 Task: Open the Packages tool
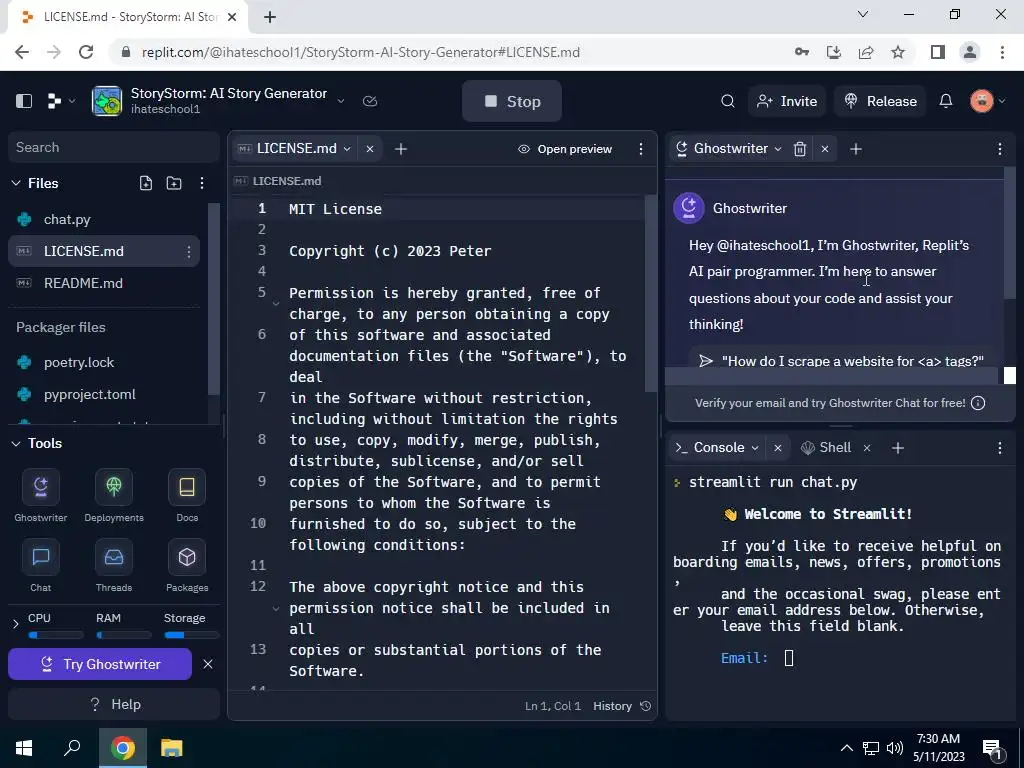pyautogui.click(x=187, y=566)
